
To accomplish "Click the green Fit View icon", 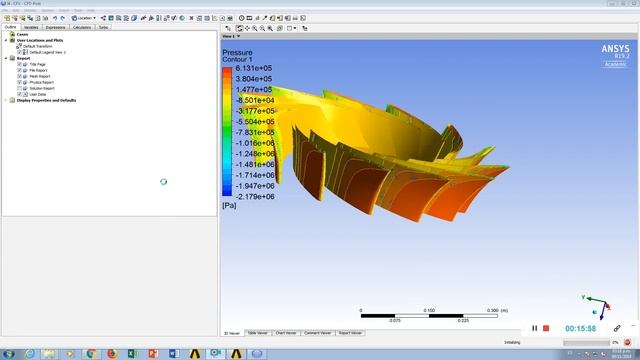I will [280, 28].
